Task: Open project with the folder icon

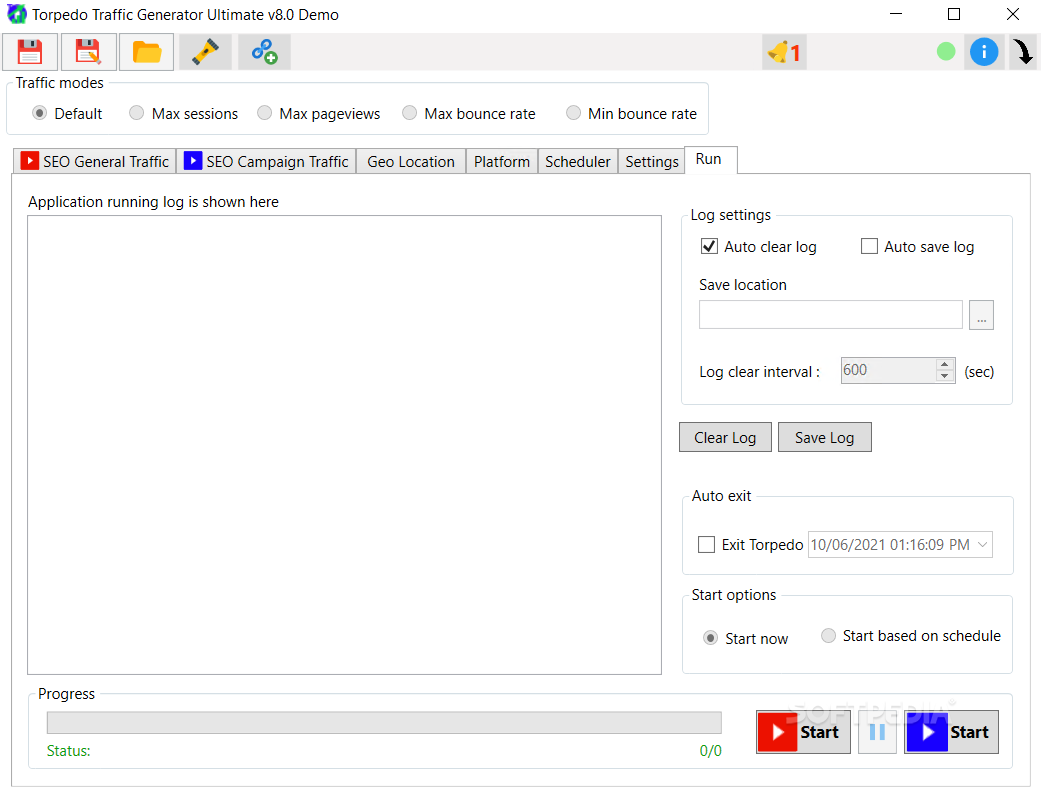Action: tap(147, 52)
